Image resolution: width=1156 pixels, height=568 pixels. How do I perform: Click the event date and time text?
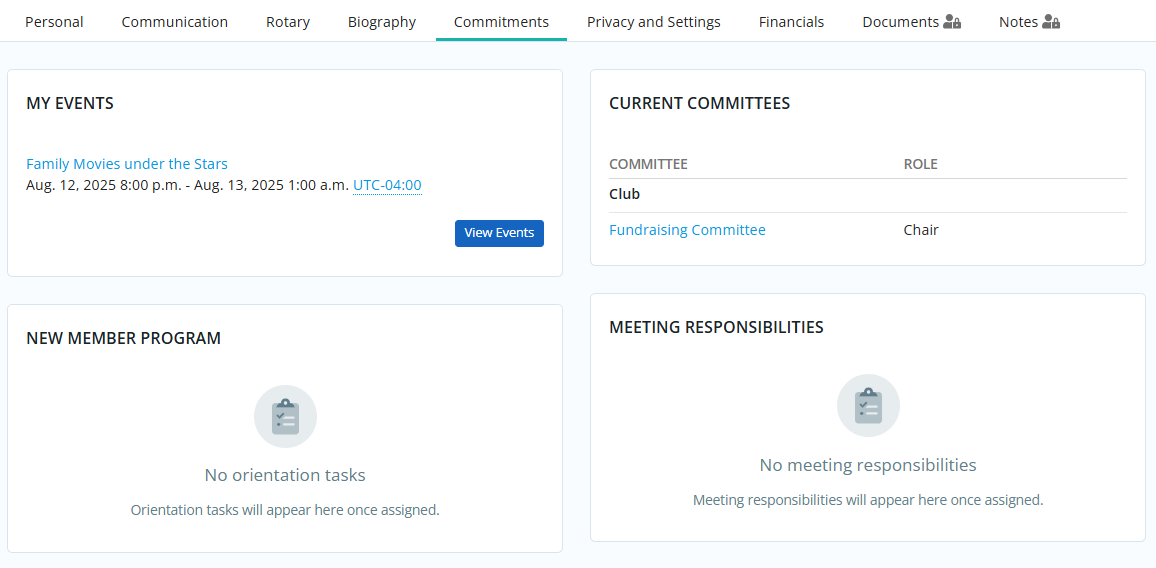[187, 185]
